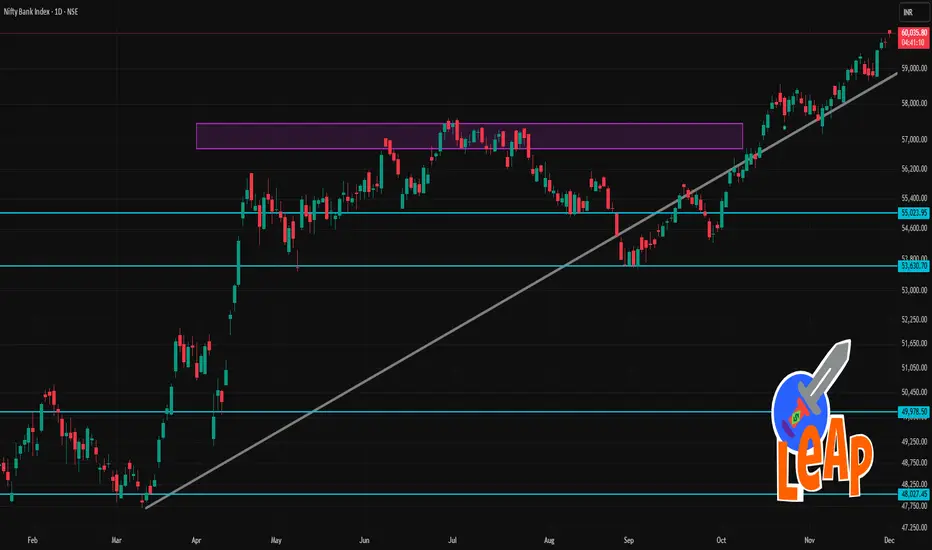
Task: Select the 53,630.70 horizontal line label
Action: point(914,266)
